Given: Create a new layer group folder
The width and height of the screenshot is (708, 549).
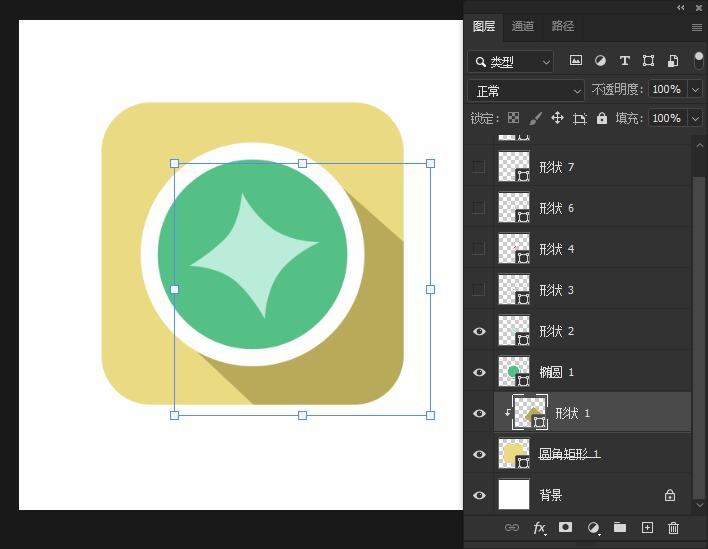Looking at the screenshot, I should [620, 527].
